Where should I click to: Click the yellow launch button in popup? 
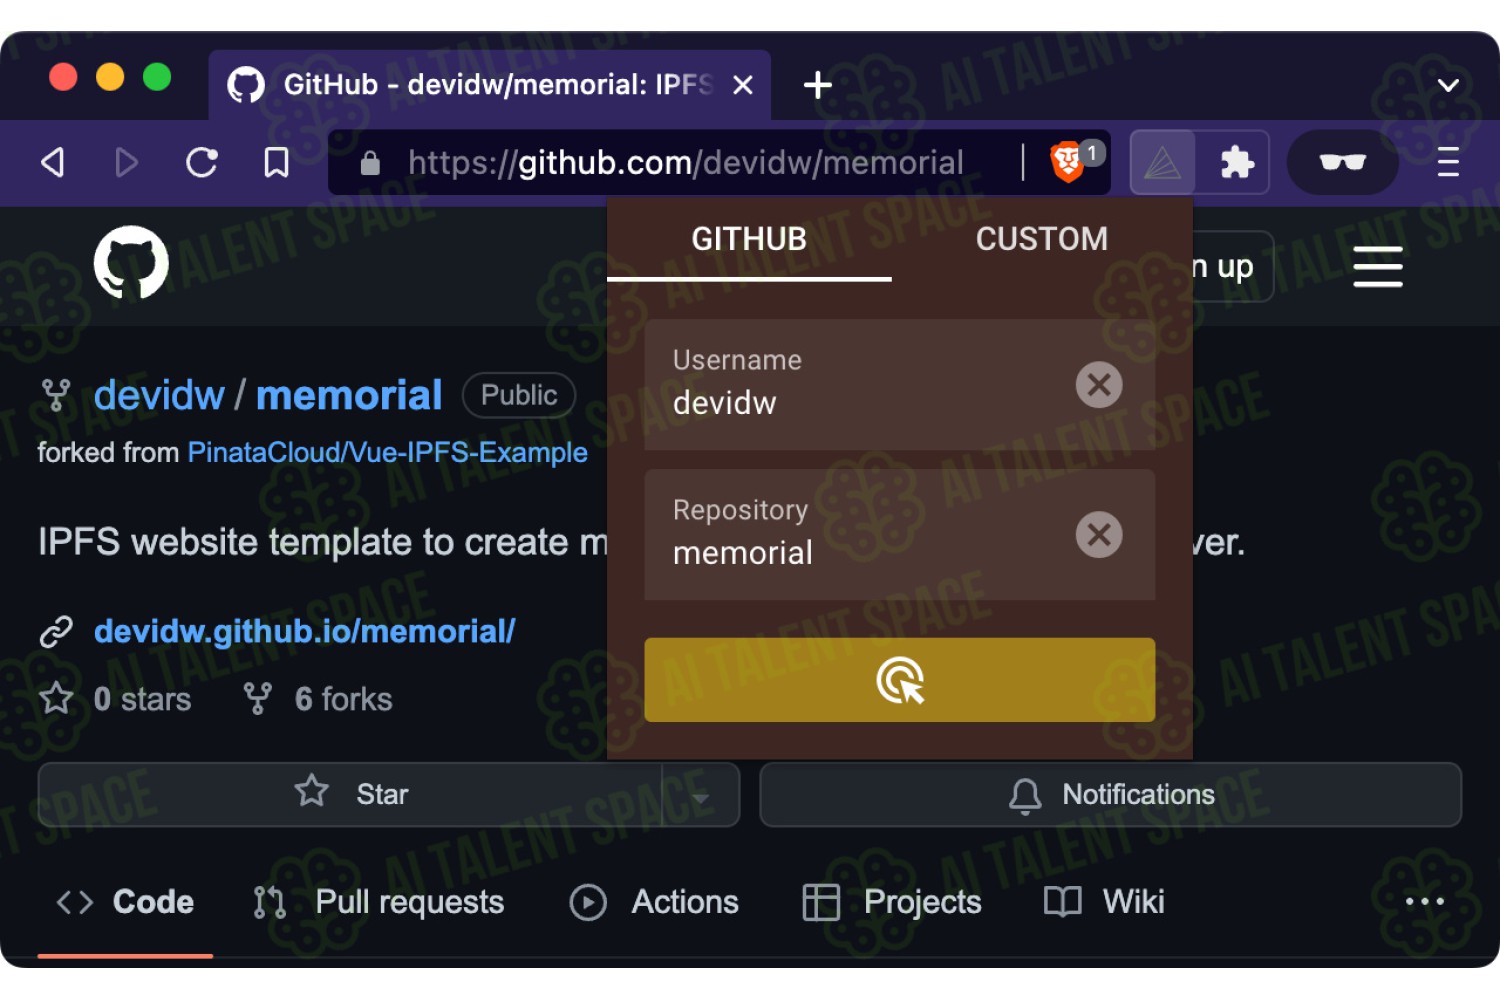(900, 680)
